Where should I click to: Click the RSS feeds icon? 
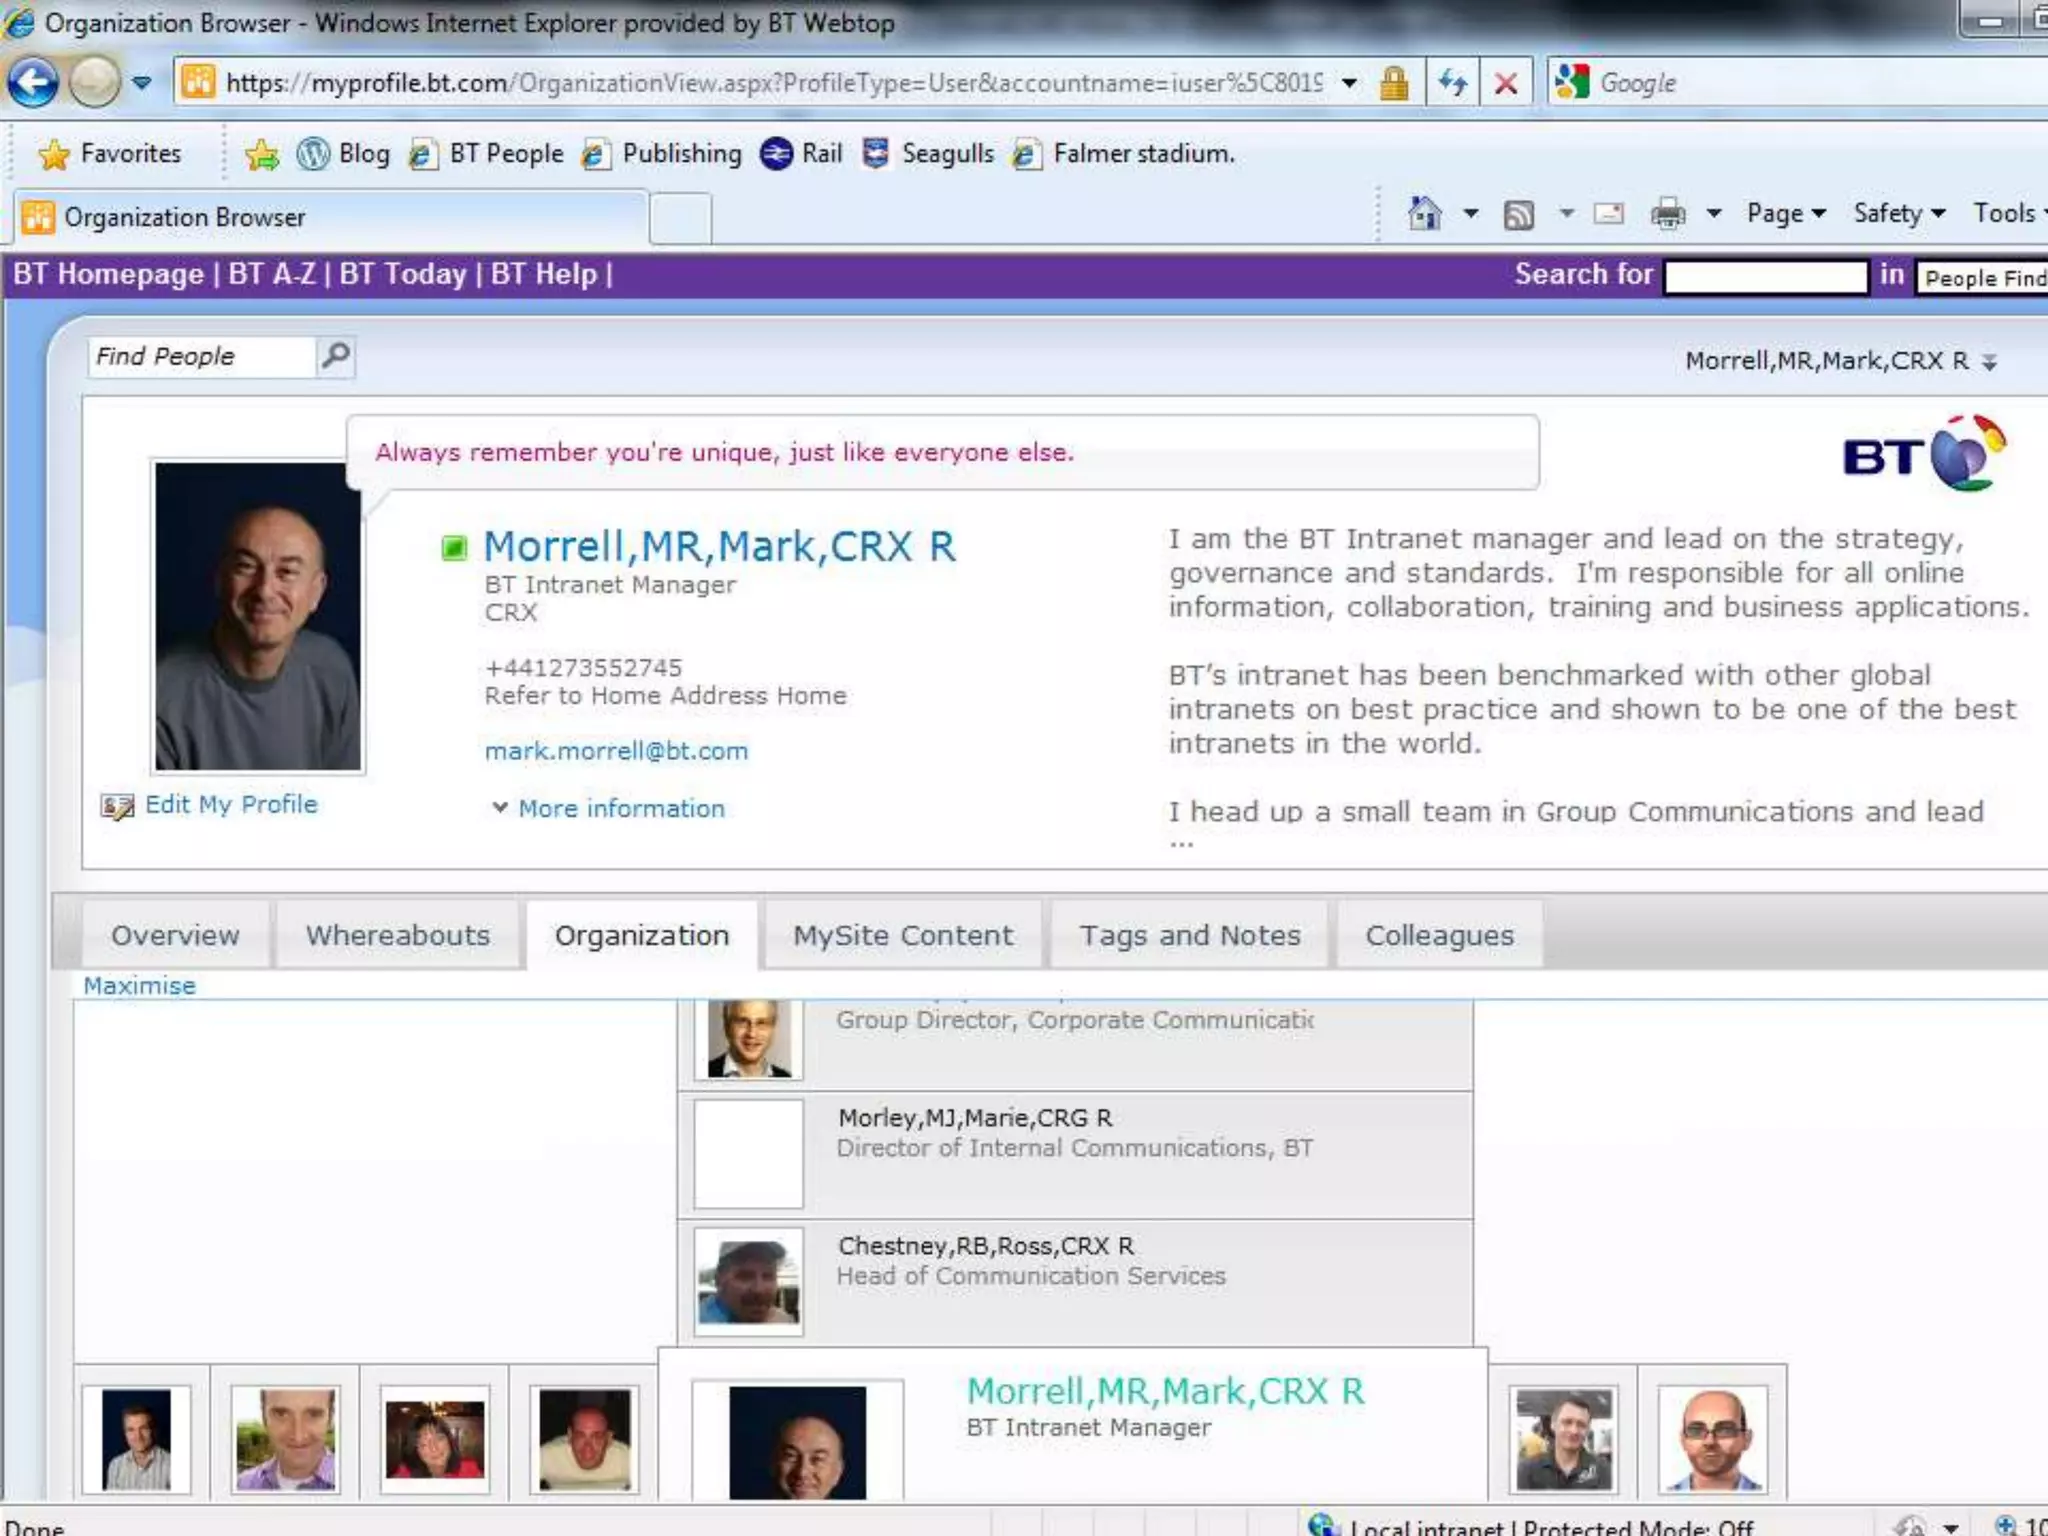[x=1519, y=214]
